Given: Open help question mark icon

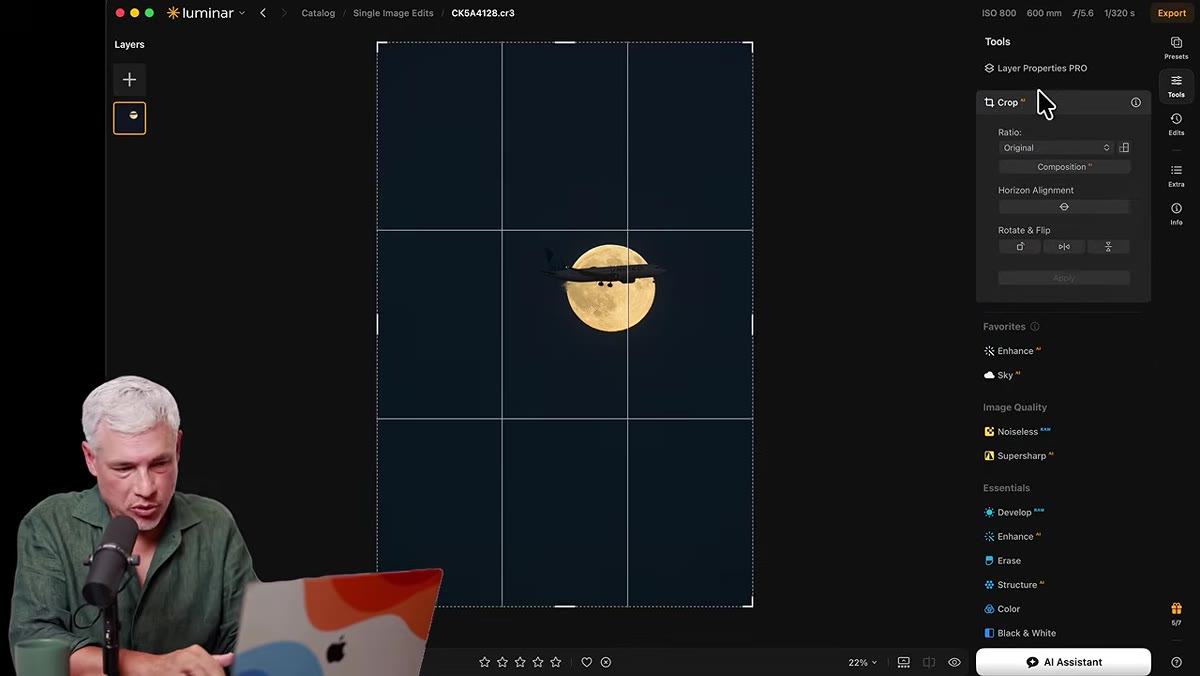Looking at the screenshot, I should click(1176, 662).
